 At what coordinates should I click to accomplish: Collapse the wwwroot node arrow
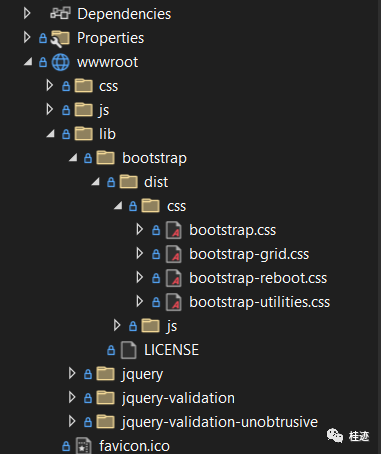[x=28, y=62]
